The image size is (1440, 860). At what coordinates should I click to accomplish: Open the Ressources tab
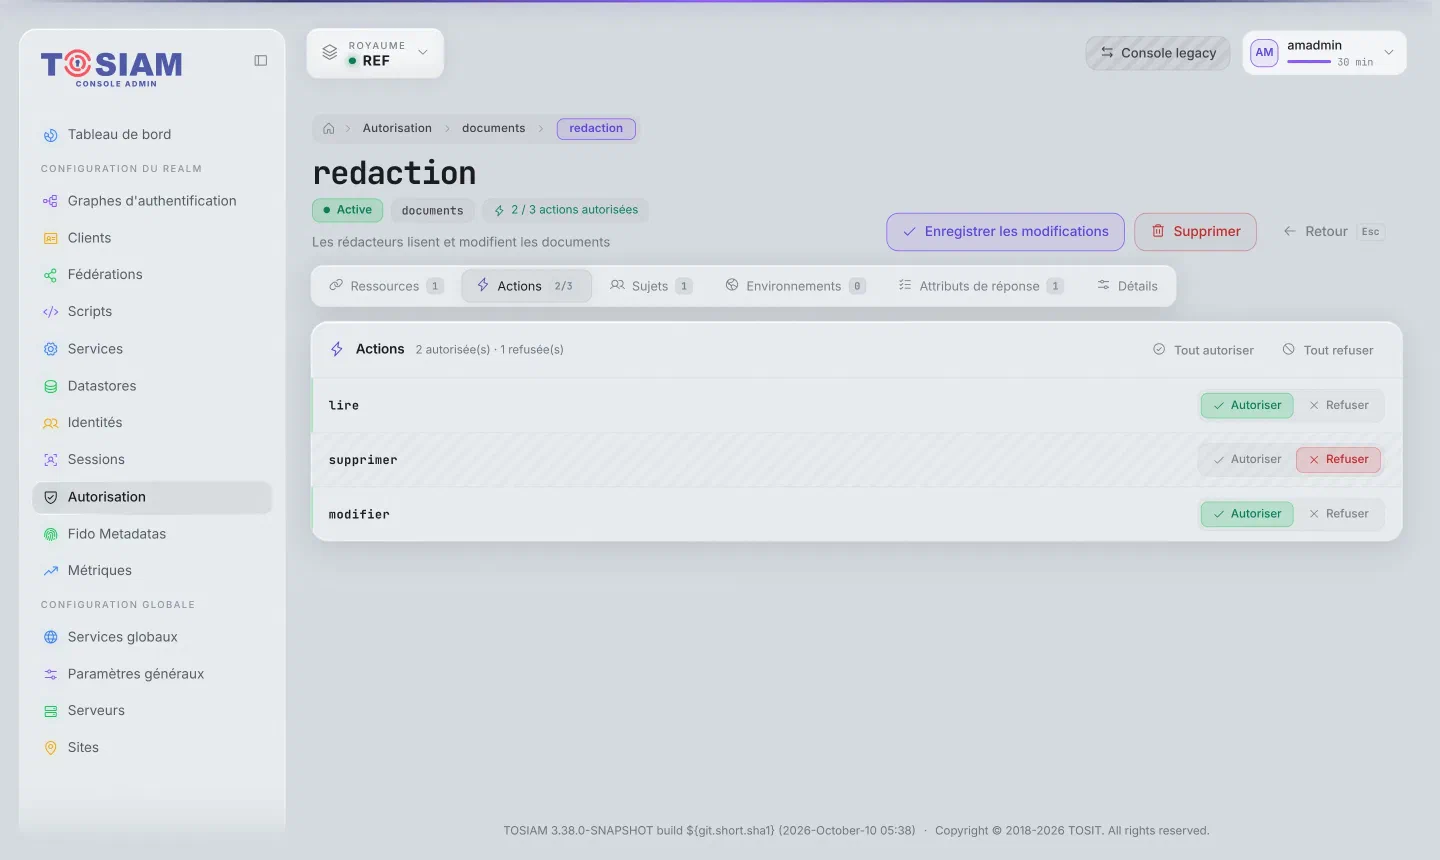click(x=386, y=286)
